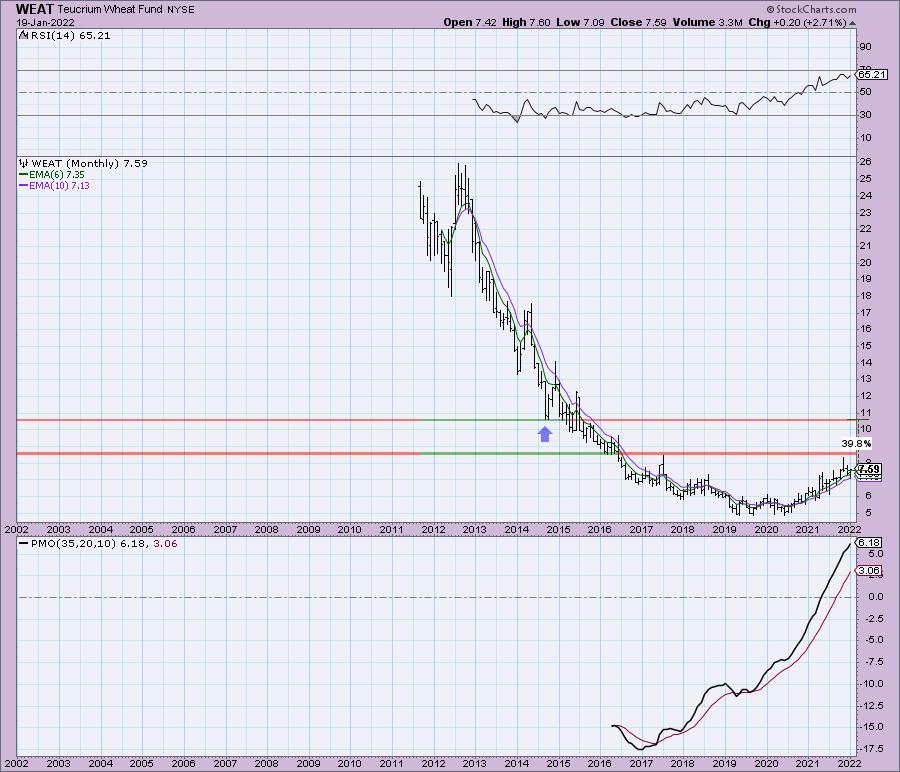Click the PMO(35,20,10) 6.18 legend label
Viewport: 900px width, 772px height.
click(90, 543)
